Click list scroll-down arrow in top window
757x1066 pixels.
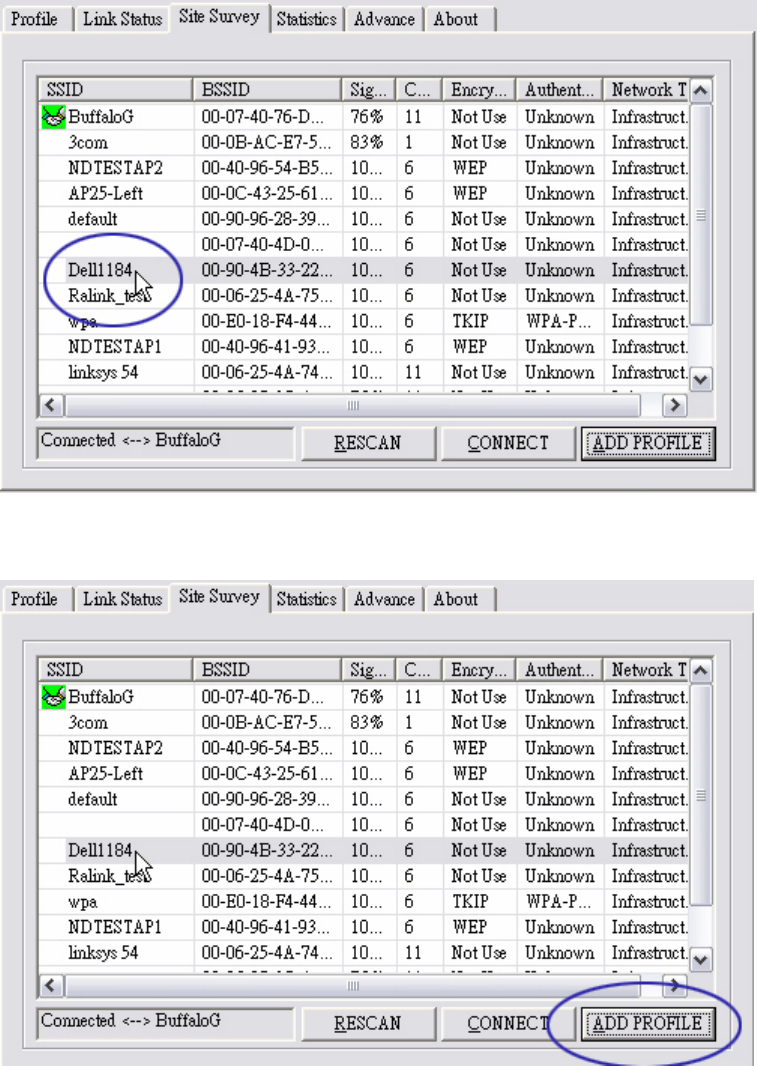pyautogui.click(x=701, y=379)
